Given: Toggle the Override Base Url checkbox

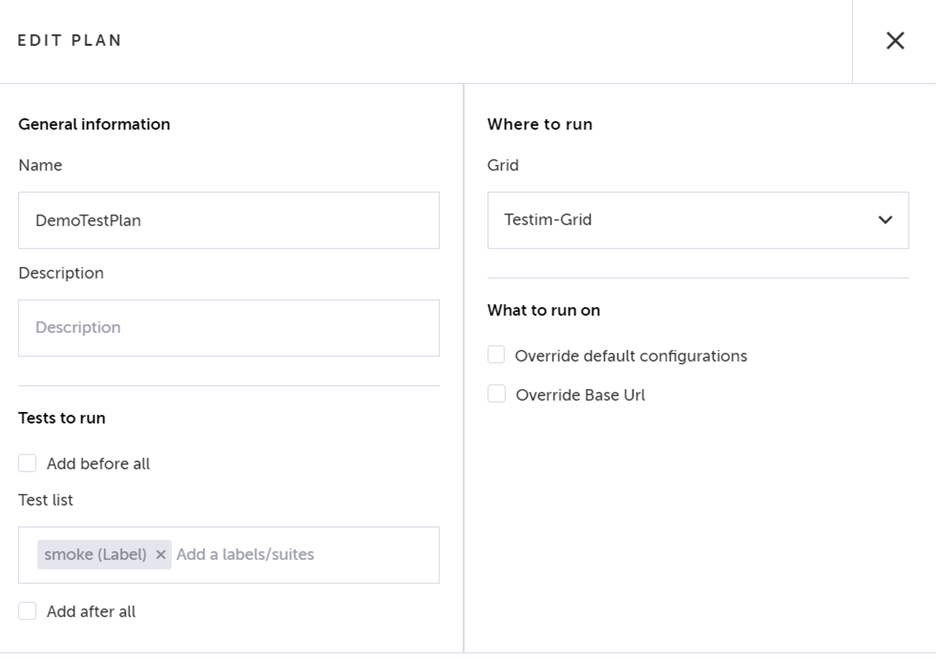Looking at the screenshot, I should coord(497,394).
